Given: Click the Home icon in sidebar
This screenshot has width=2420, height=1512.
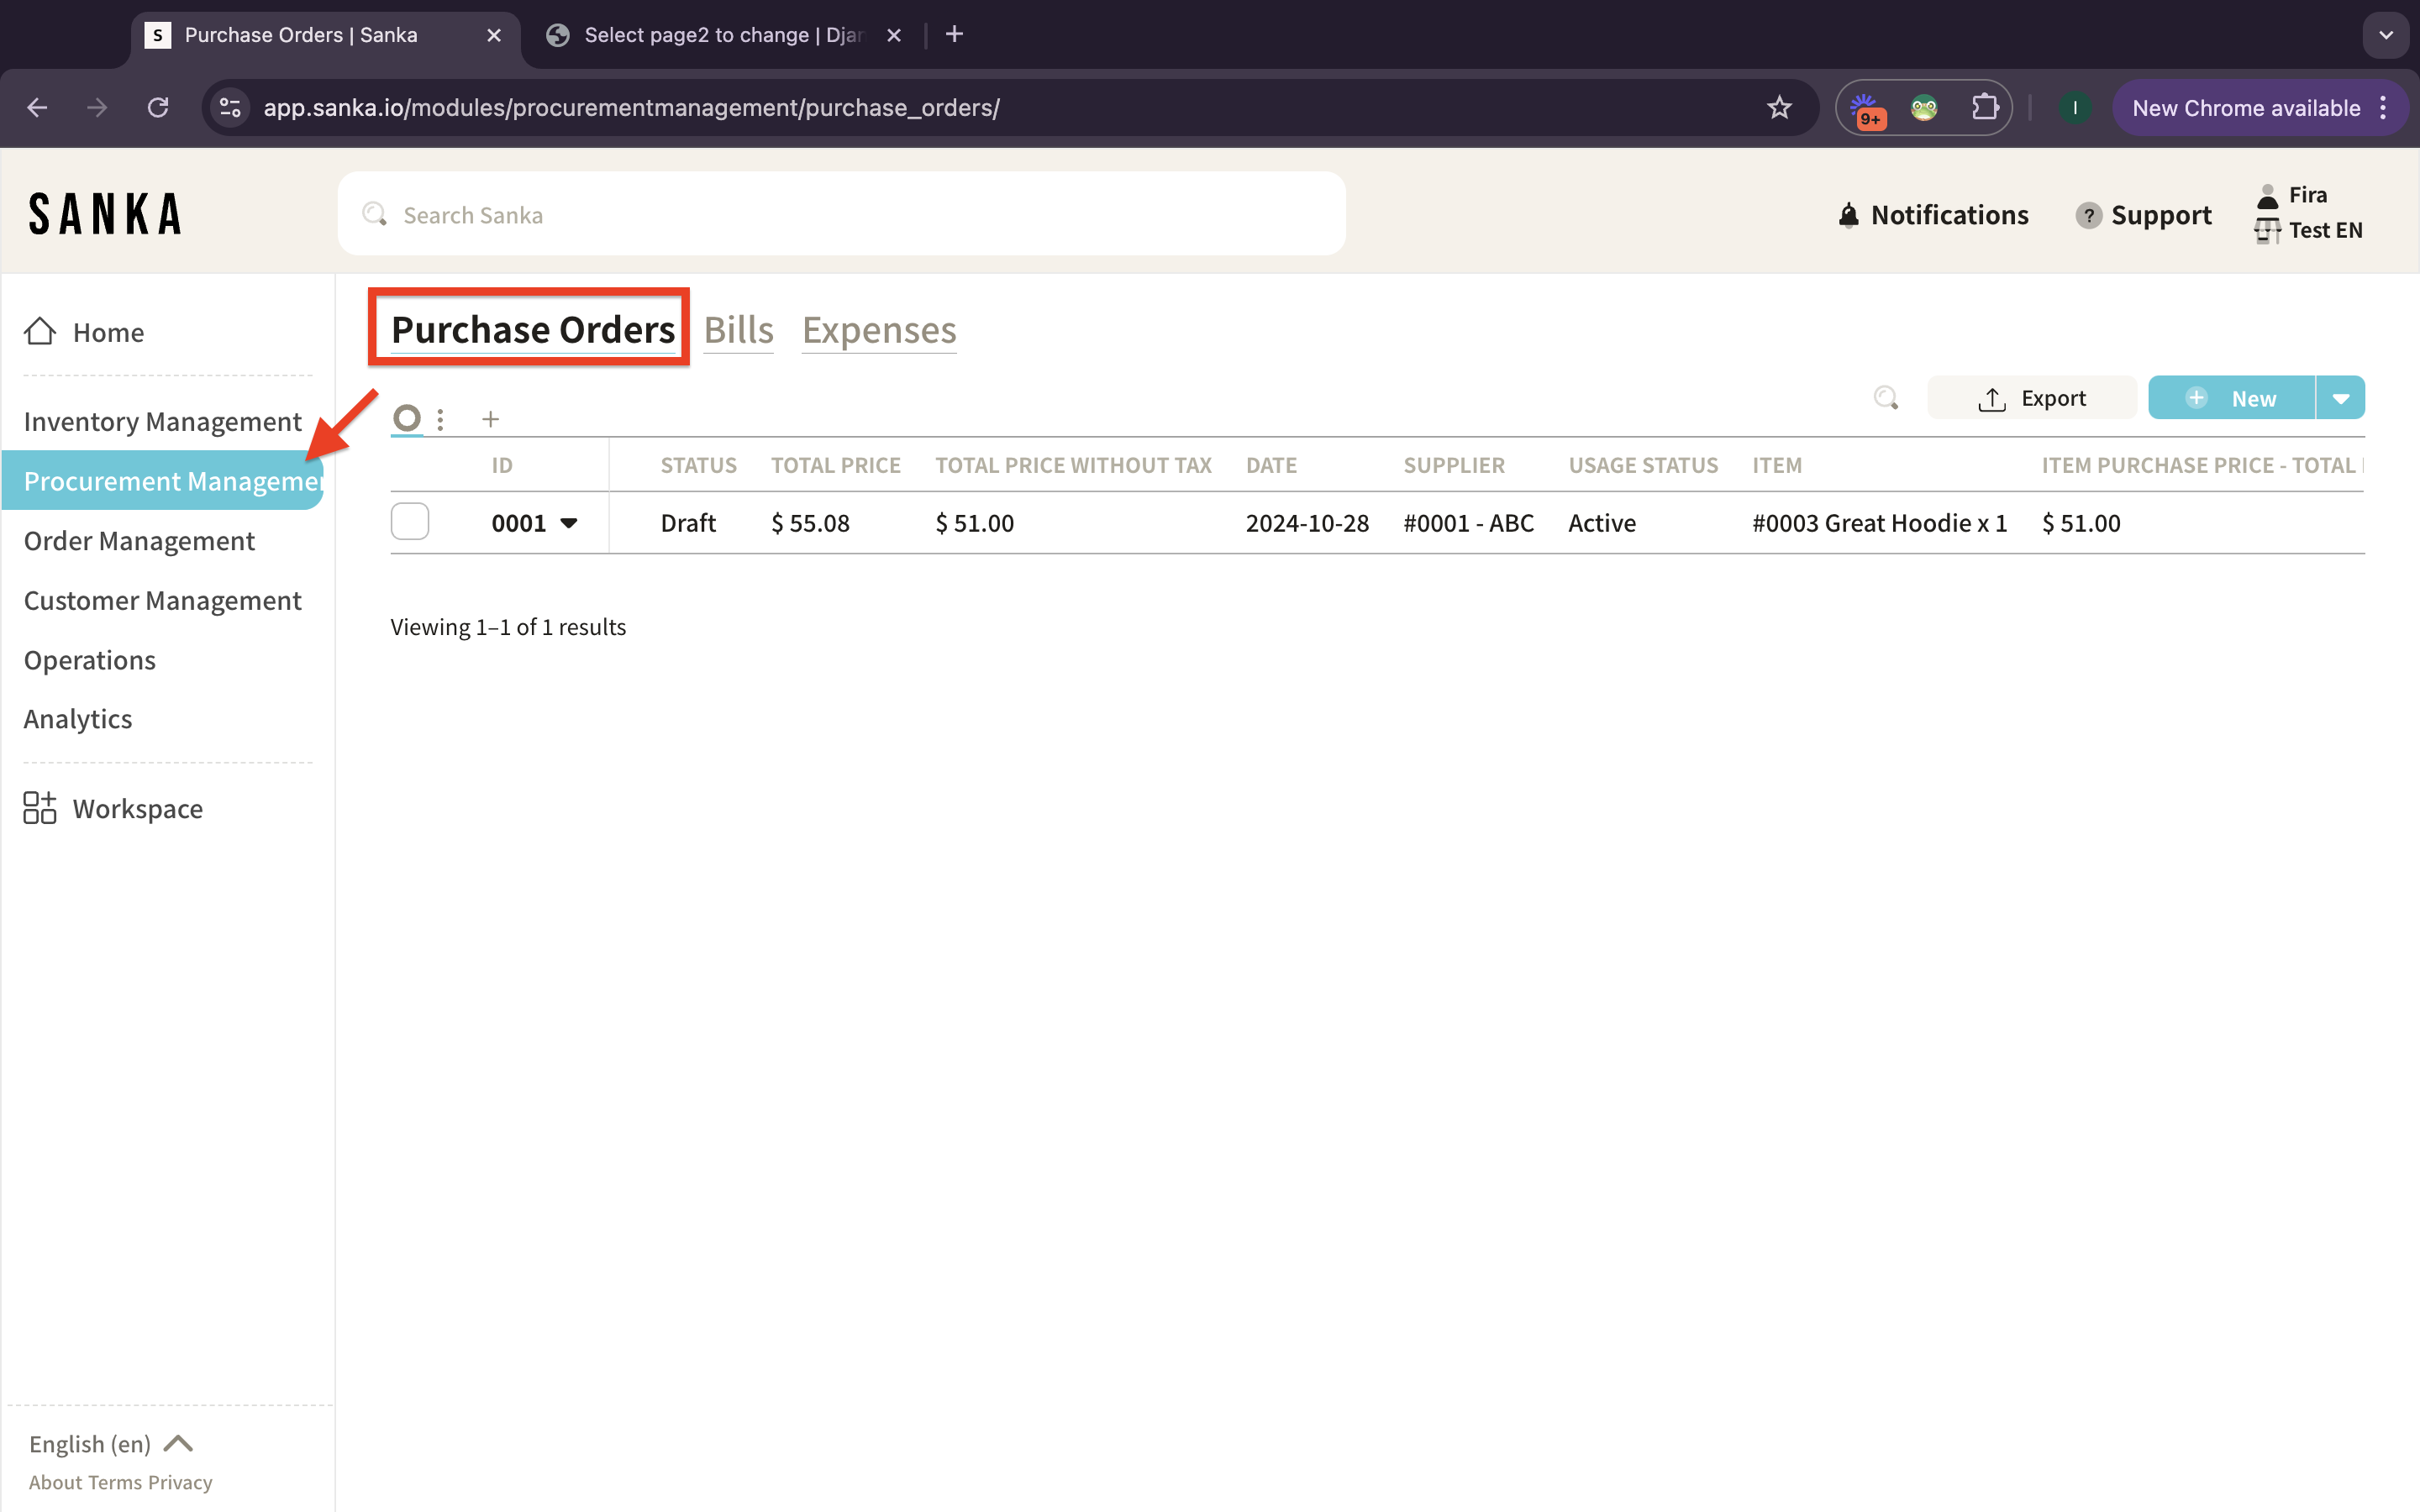Looking at the screenshot, I should (x=40, y=331).
